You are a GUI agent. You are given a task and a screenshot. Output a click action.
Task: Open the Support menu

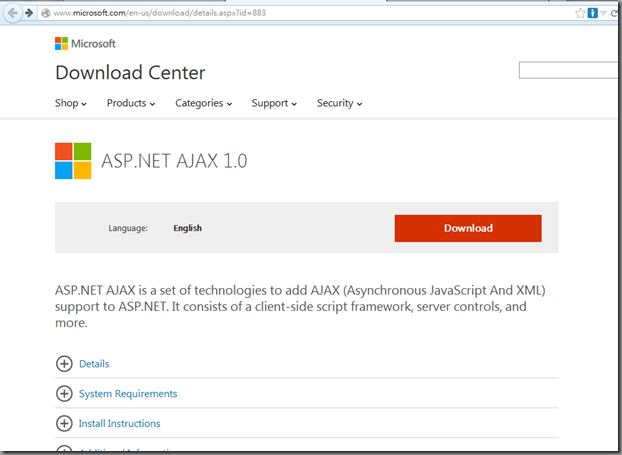click(274, 103)
